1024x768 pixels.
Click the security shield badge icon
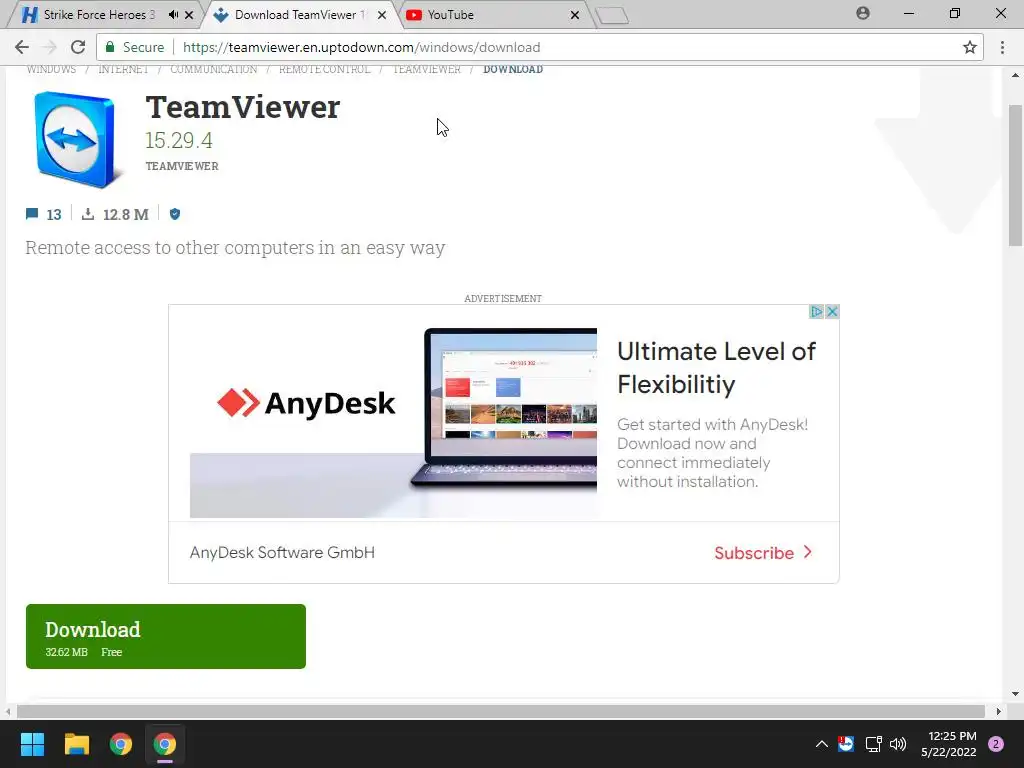[174, 214]
